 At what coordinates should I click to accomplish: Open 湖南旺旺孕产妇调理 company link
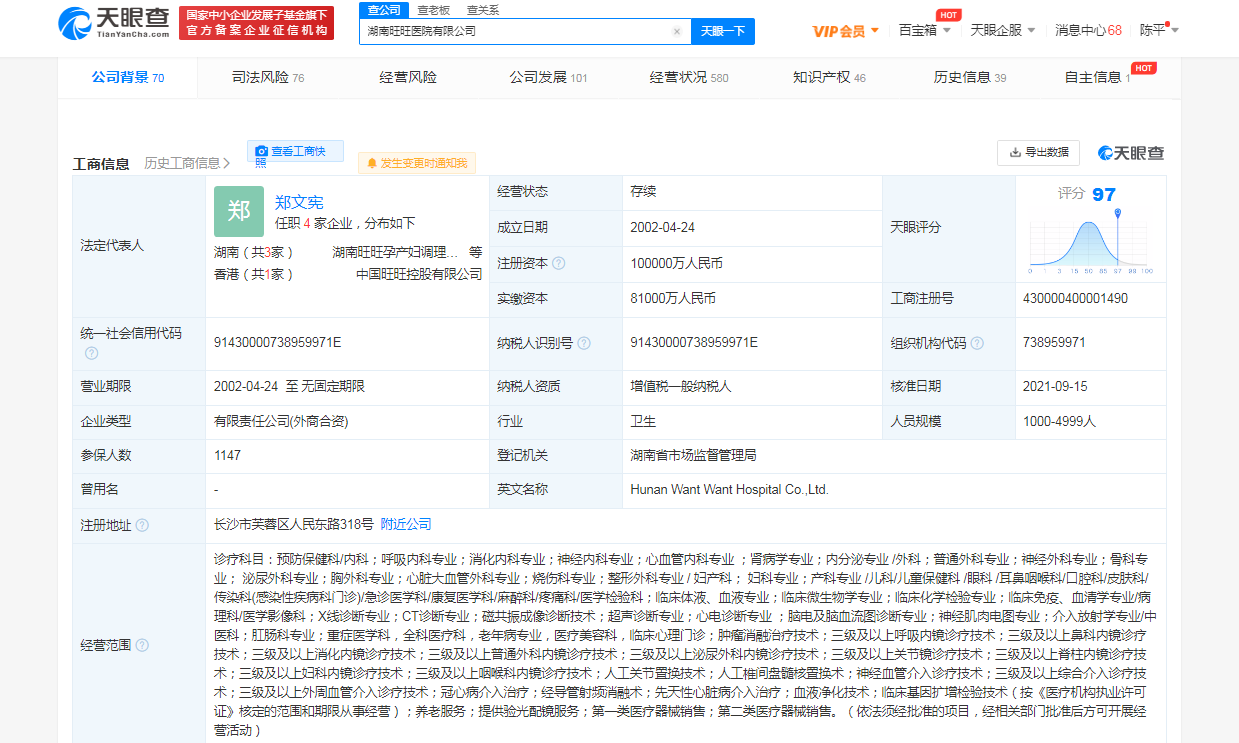point(396,252)
